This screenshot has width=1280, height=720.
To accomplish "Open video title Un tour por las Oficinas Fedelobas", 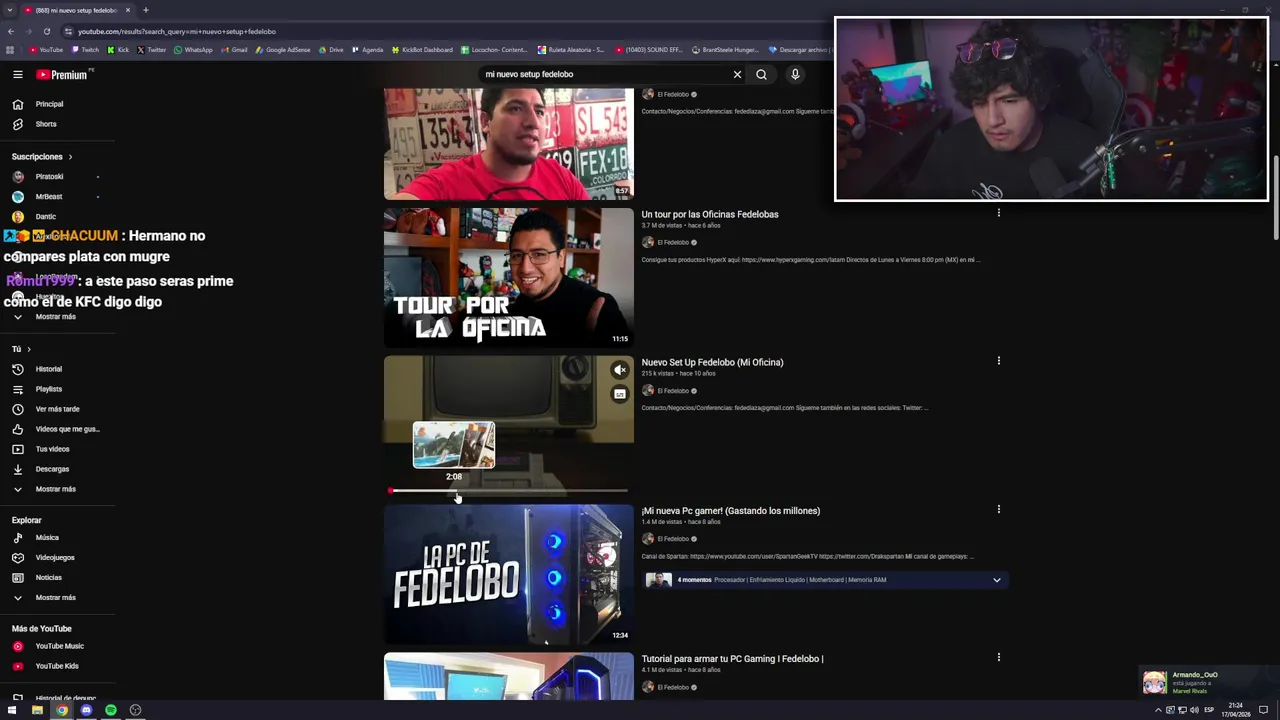I will point(710,214).
